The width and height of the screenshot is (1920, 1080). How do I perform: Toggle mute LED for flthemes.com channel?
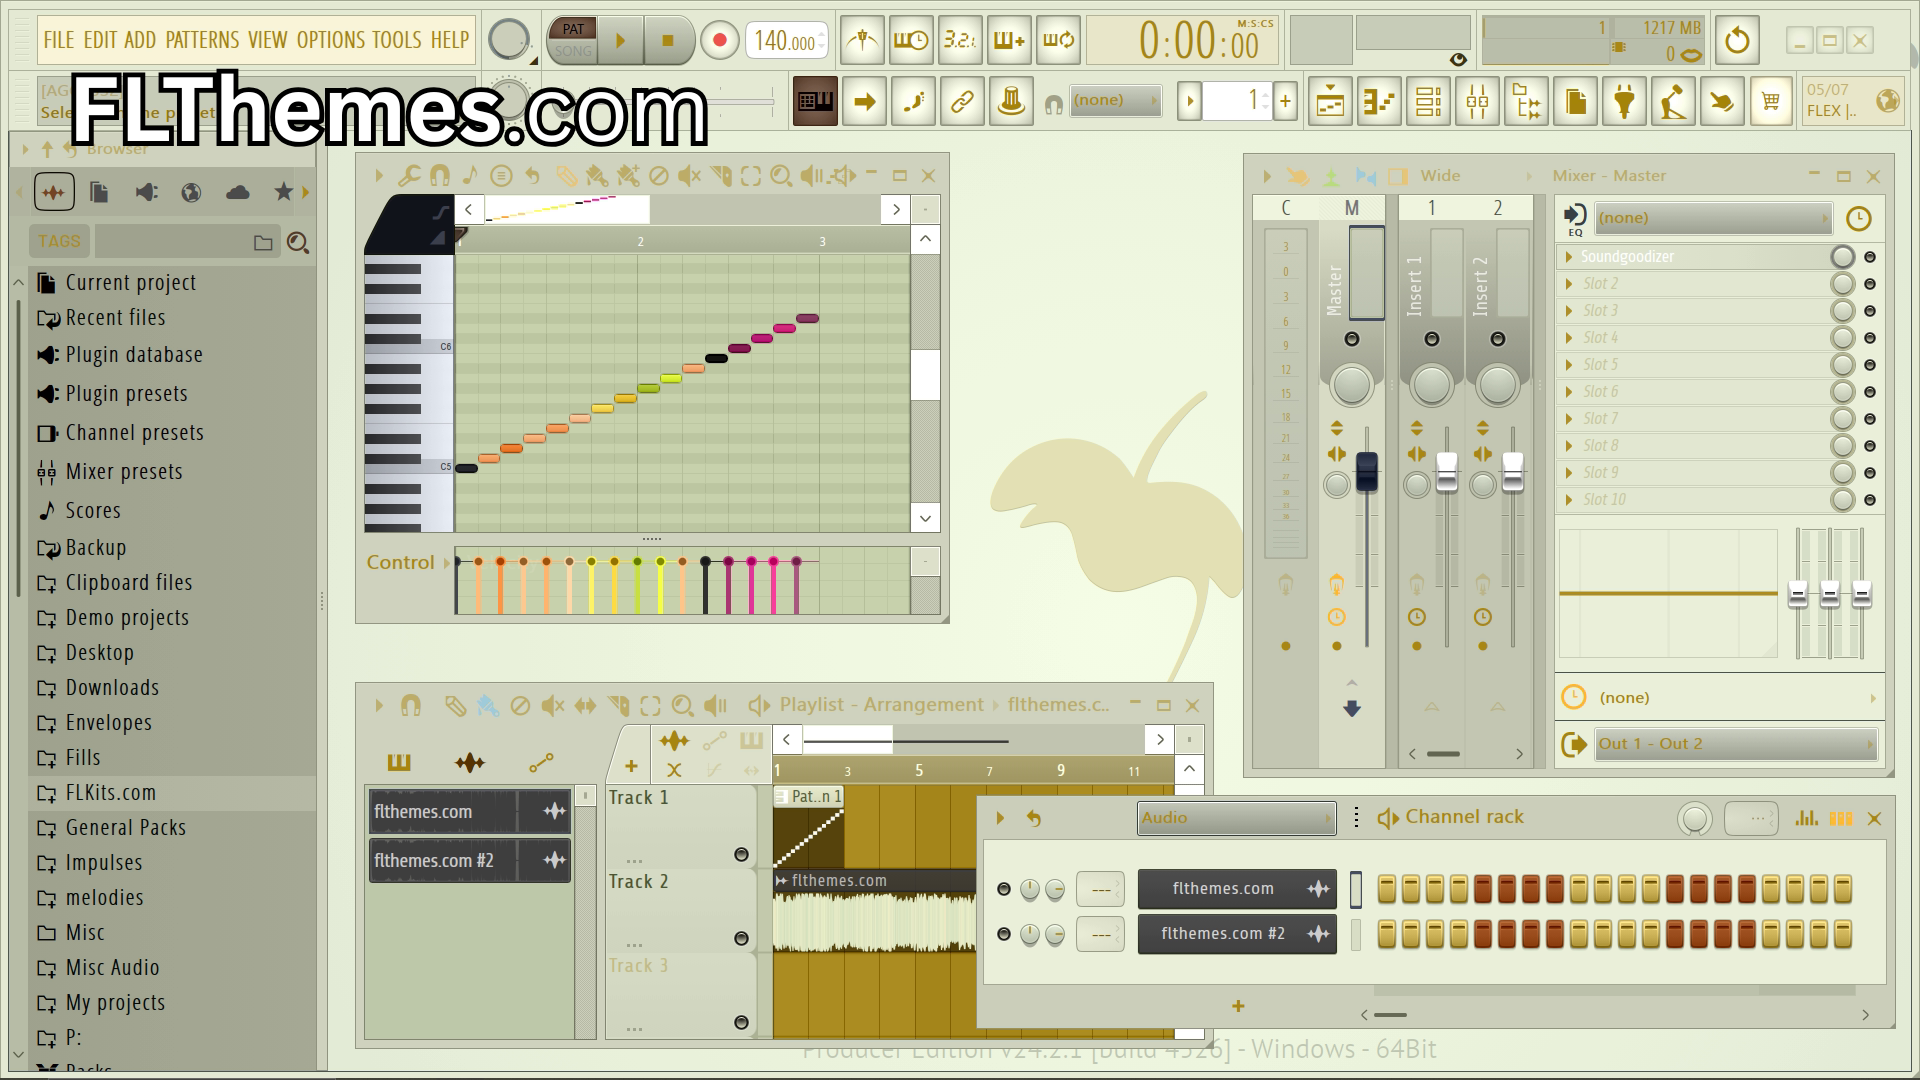(1004, 889)
